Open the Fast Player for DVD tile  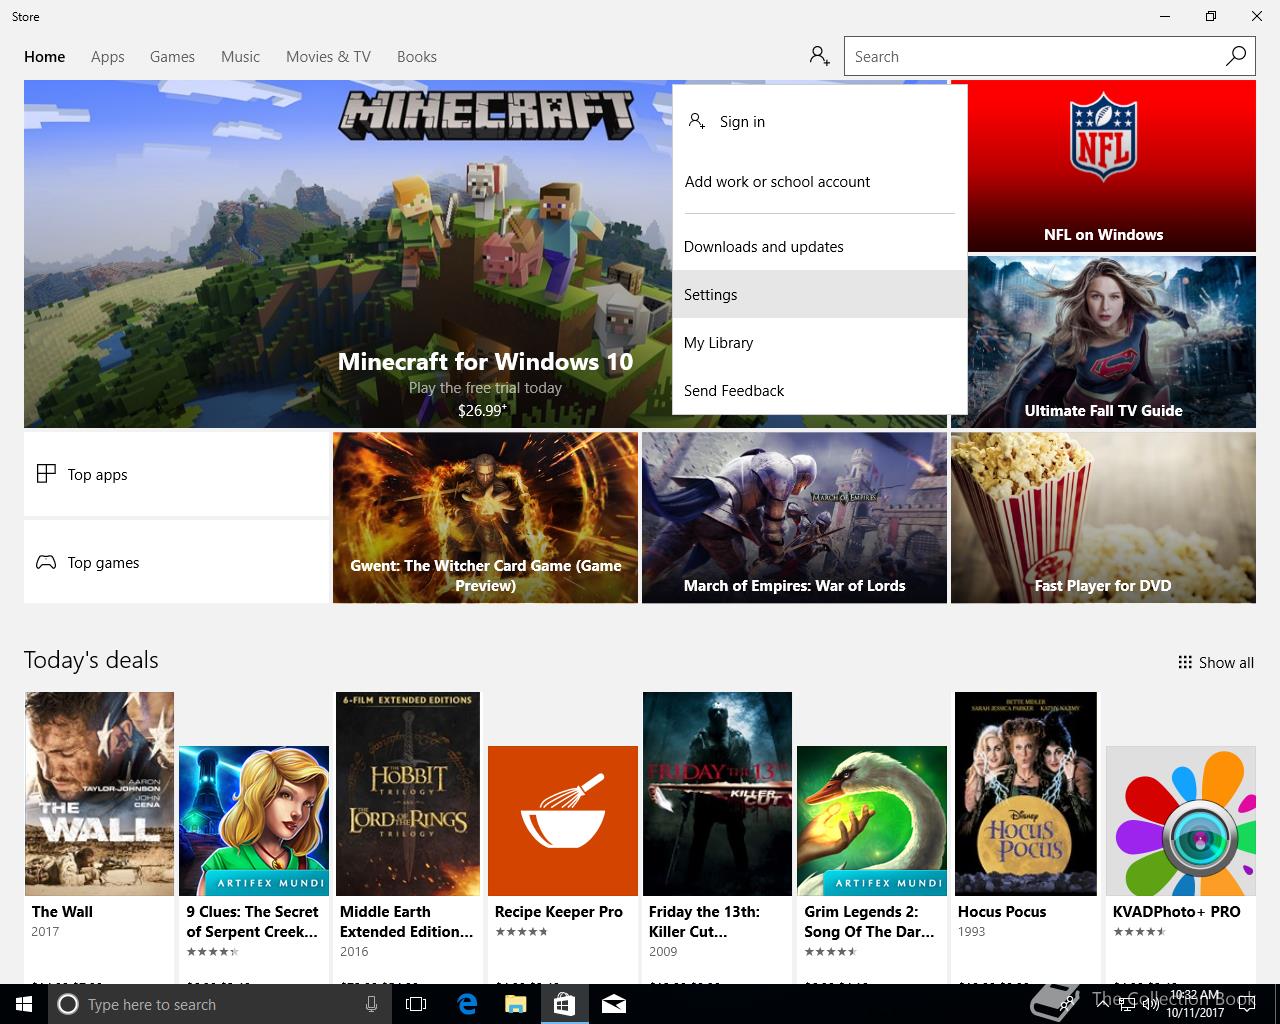pos(1103,518)
